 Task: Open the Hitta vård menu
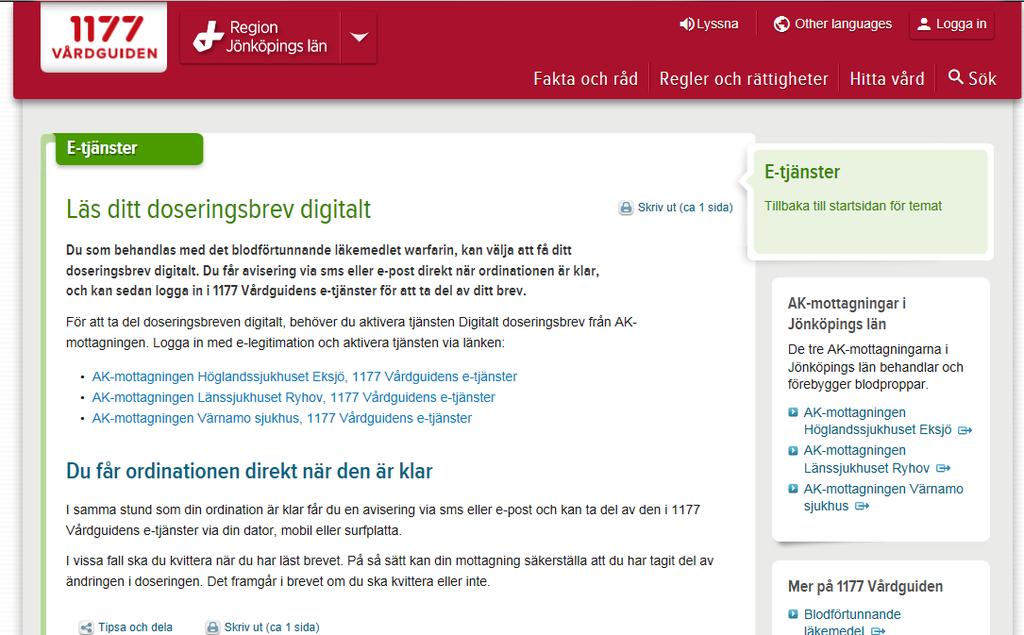(x=887, y=79)
